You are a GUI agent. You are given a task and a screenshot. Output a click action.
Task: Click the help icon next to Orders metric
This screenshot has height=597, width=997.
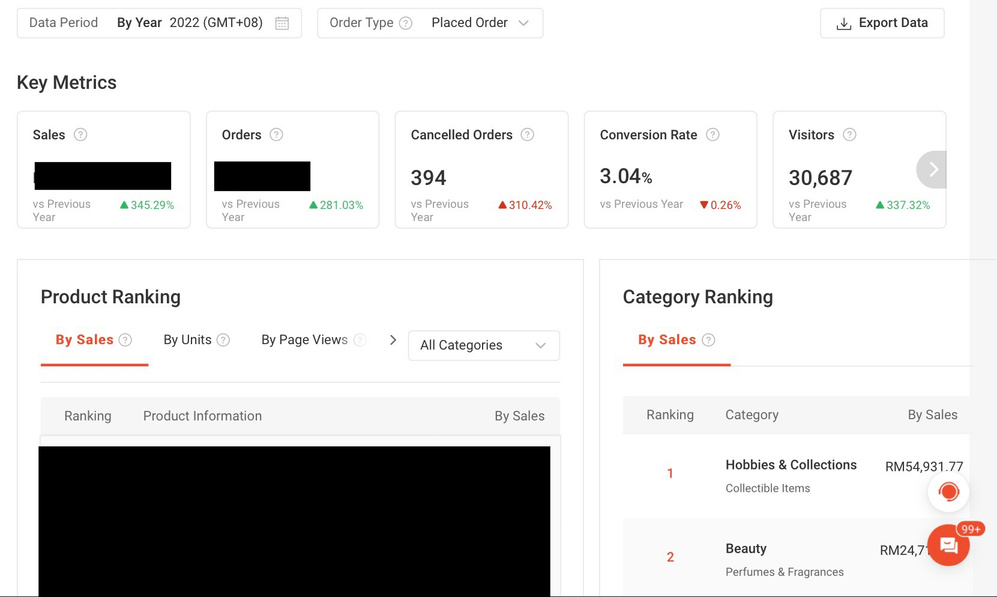click(x=277, y=135)
